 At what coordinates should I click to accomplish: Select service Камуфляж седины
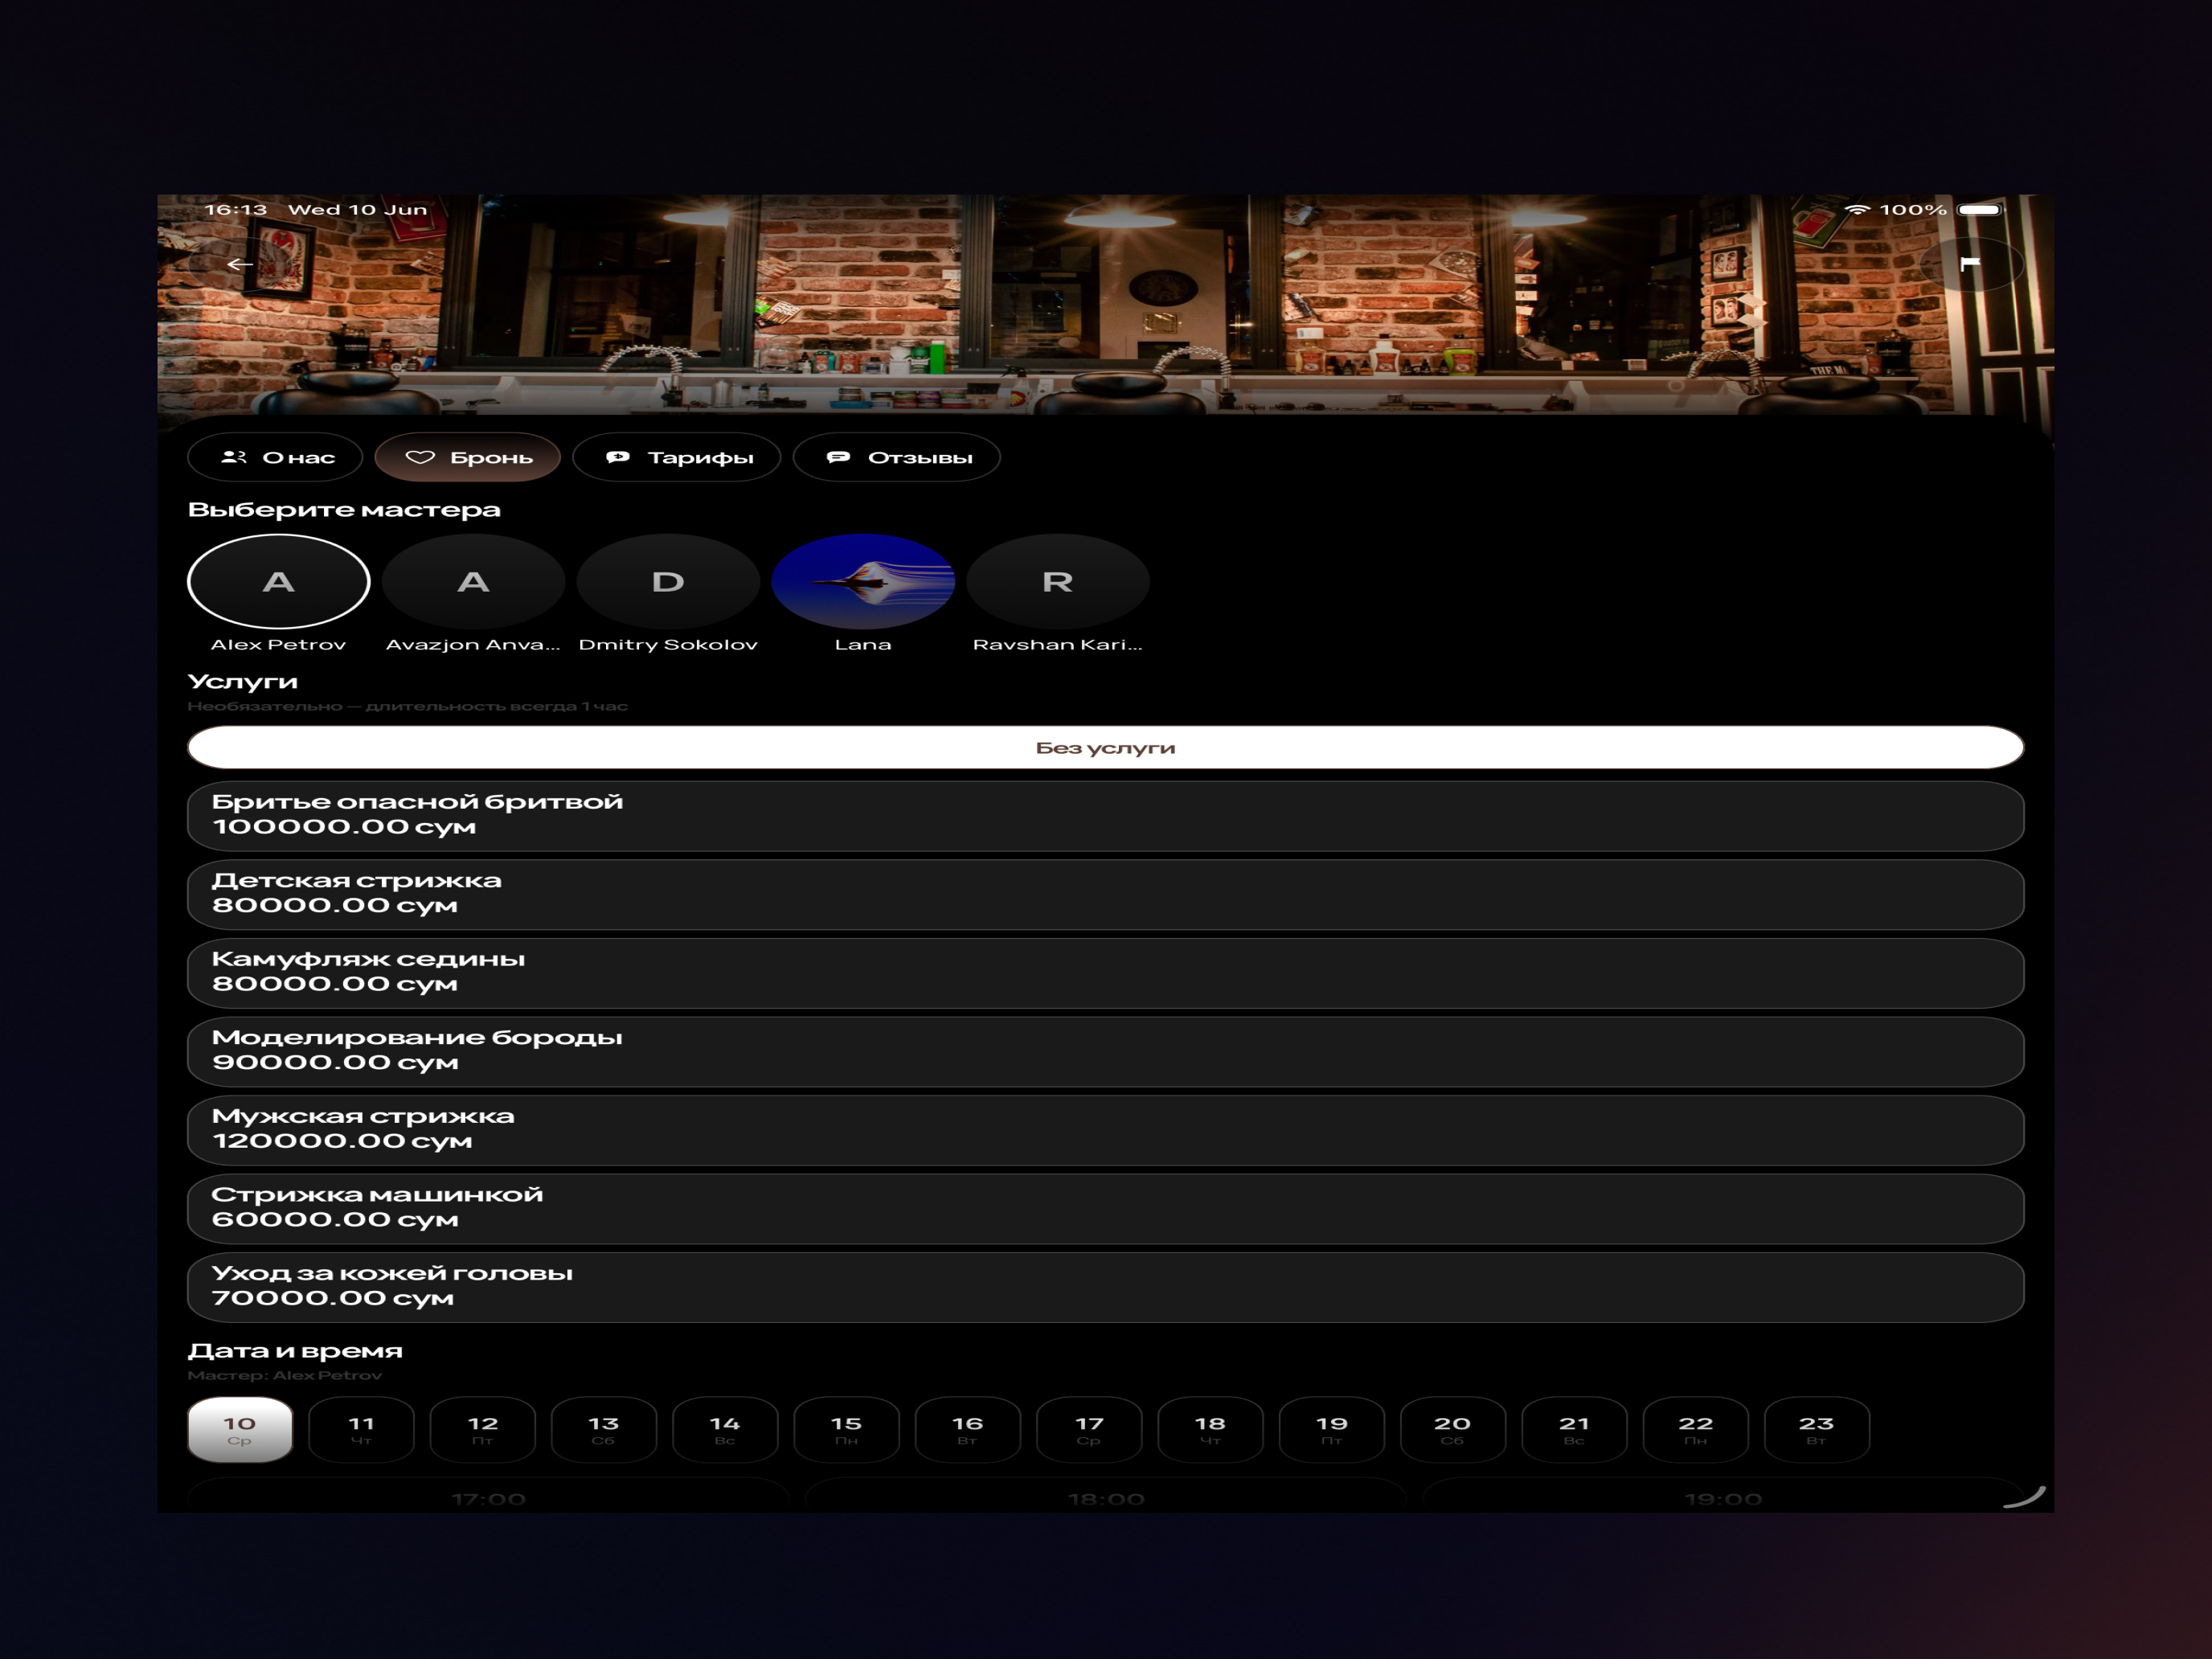pos(1106,973)
